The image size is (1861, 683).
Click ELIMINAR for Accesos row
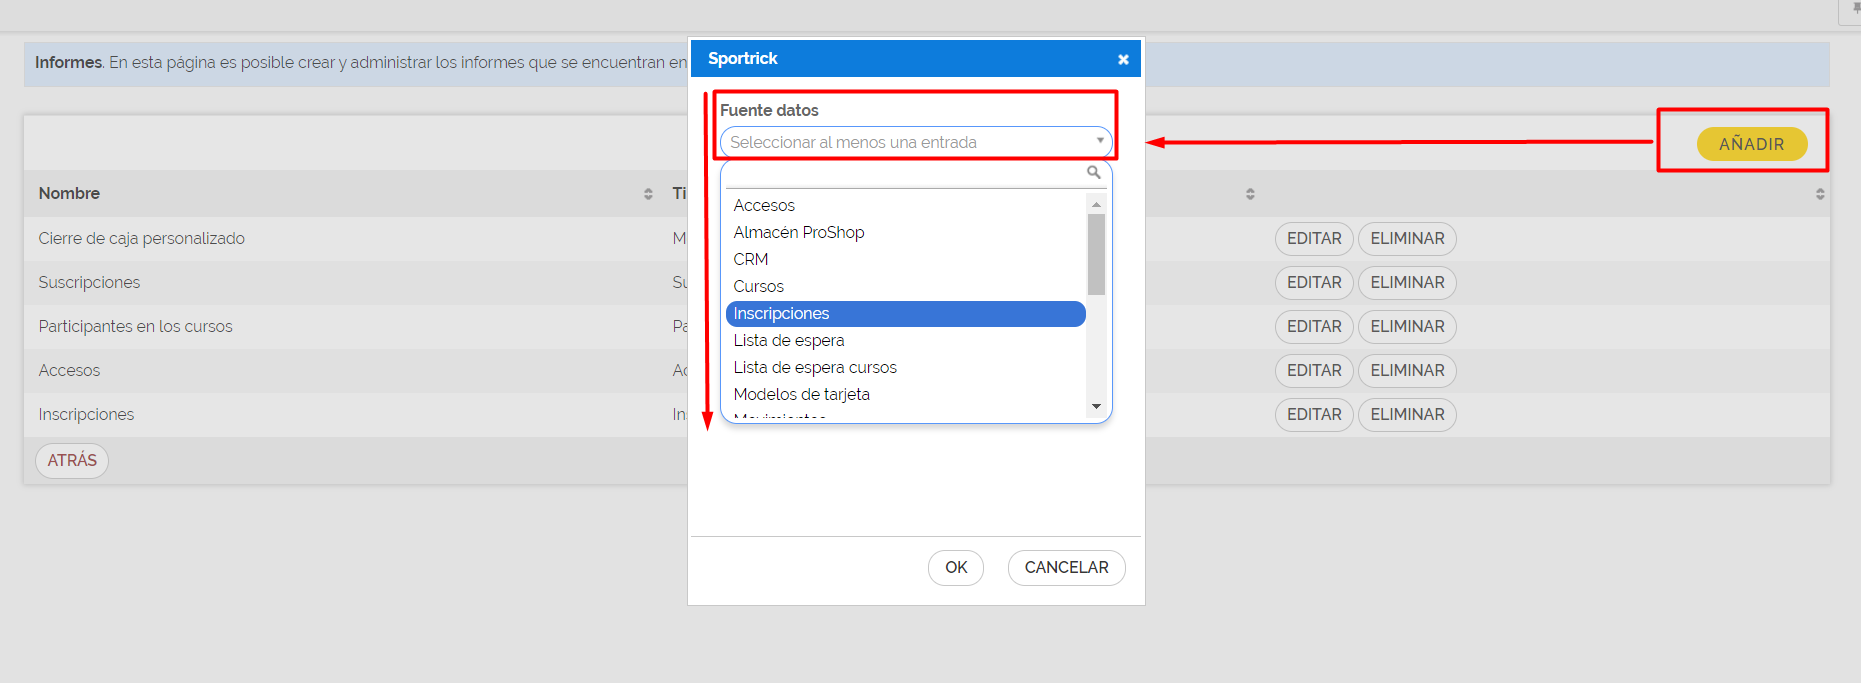pos(1407,371)
